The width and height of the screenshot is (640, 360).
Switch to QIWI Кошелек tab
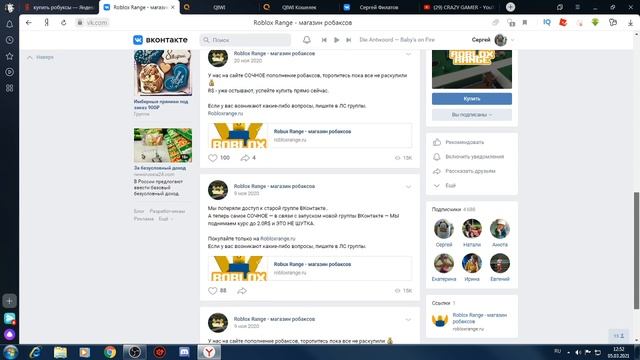click(x=299, y=7)
